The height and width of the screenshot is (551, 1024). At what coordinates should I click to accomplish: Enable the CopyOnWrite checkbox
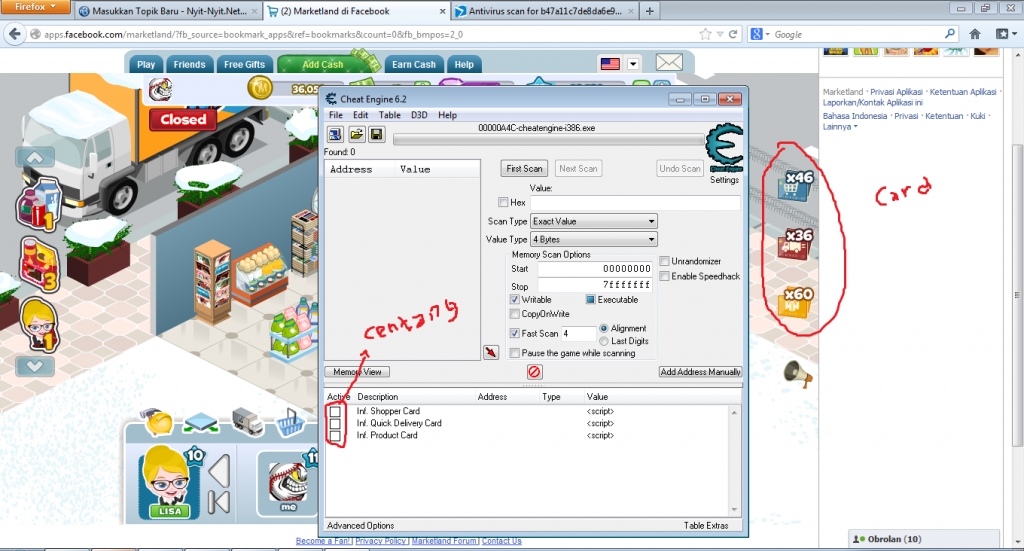[x=515, y=314]
